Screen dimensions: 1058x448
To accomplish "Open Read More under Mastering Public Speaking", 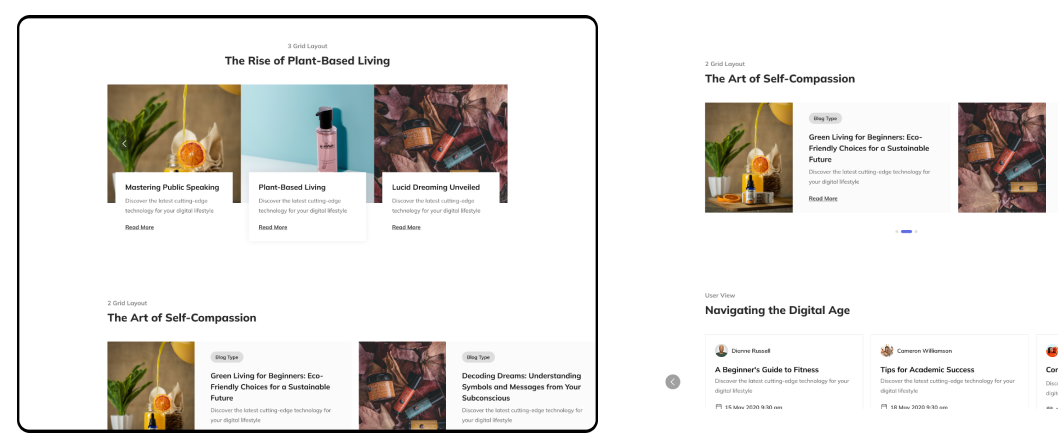I will coord(140,227).
